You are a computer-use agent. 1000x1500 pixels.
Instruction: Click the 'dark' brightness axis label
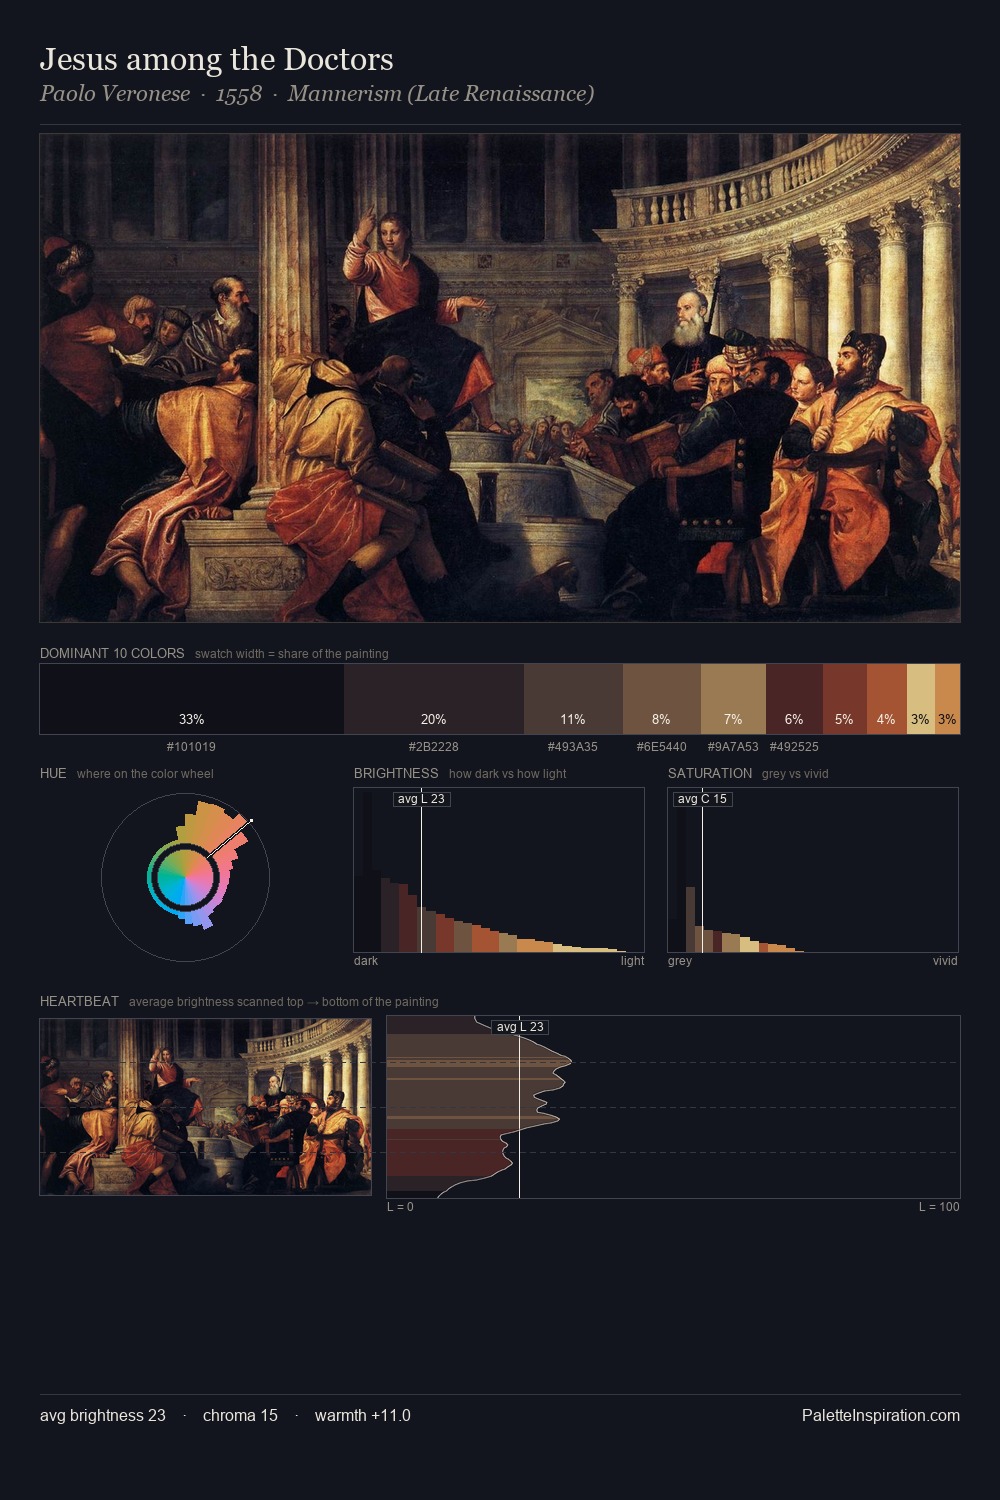(366, 961)
